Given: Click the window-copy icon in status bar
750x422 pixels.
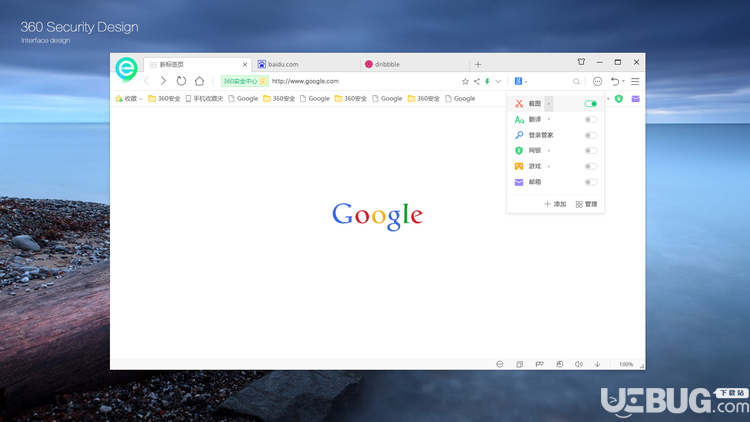Looking at the screenshot, I should pos(519,364).
